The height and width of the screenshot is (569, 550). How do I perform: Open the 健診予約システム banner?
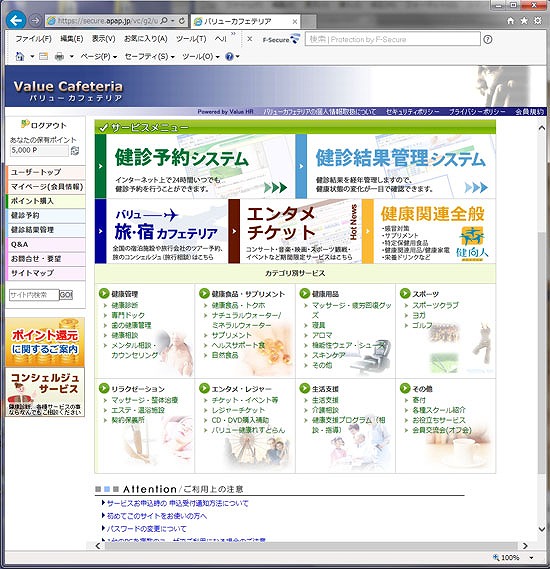coord(195,166)
